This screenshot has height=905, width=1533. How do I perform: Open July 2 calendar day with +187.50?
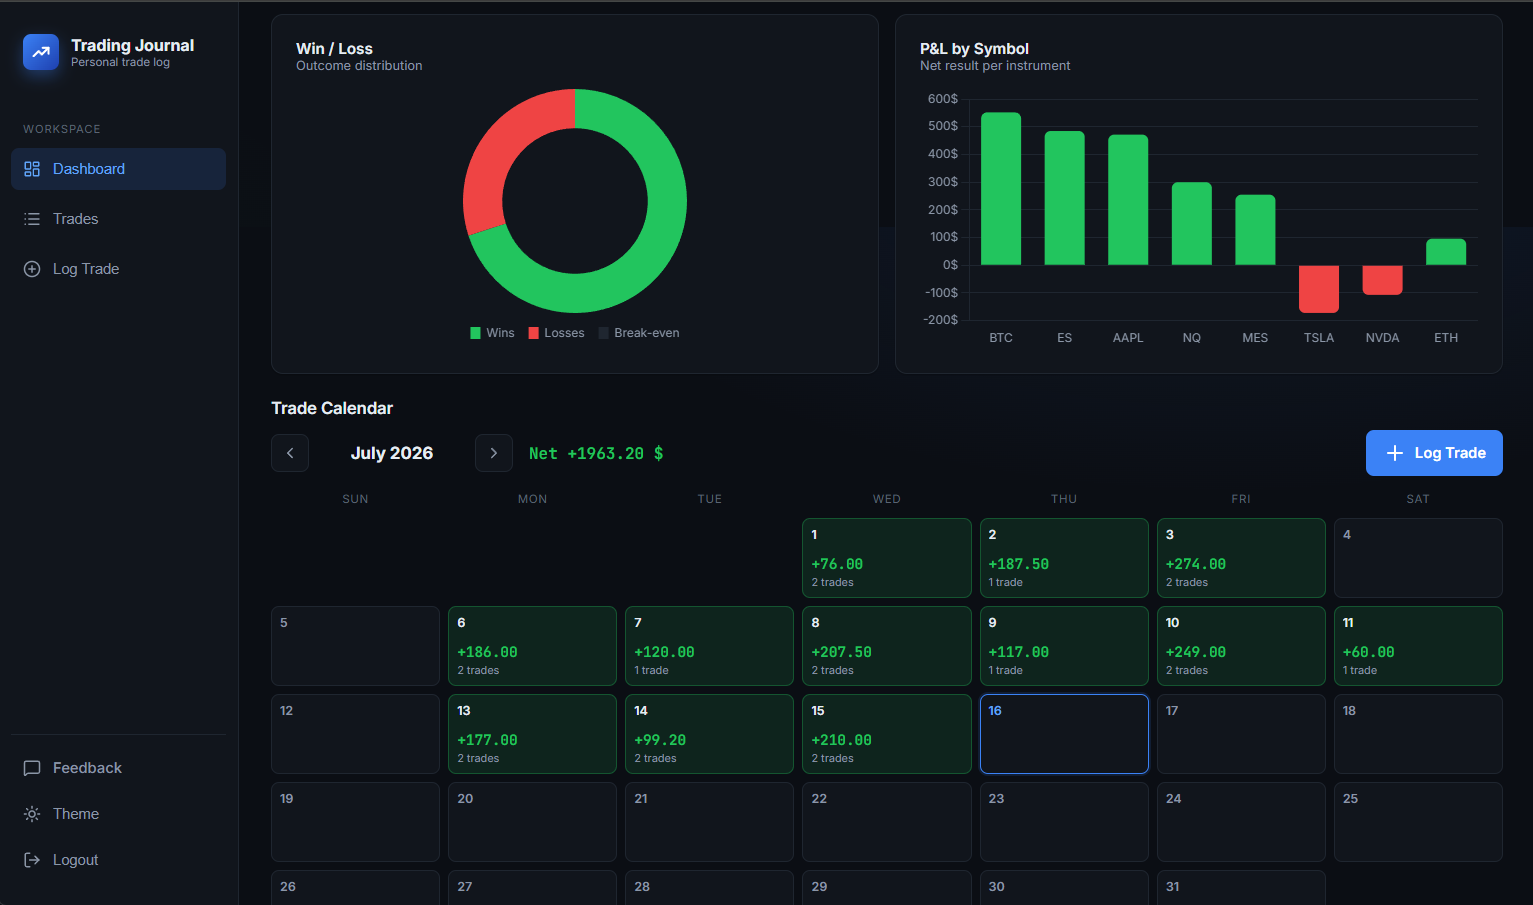(x=1064, y=558)
